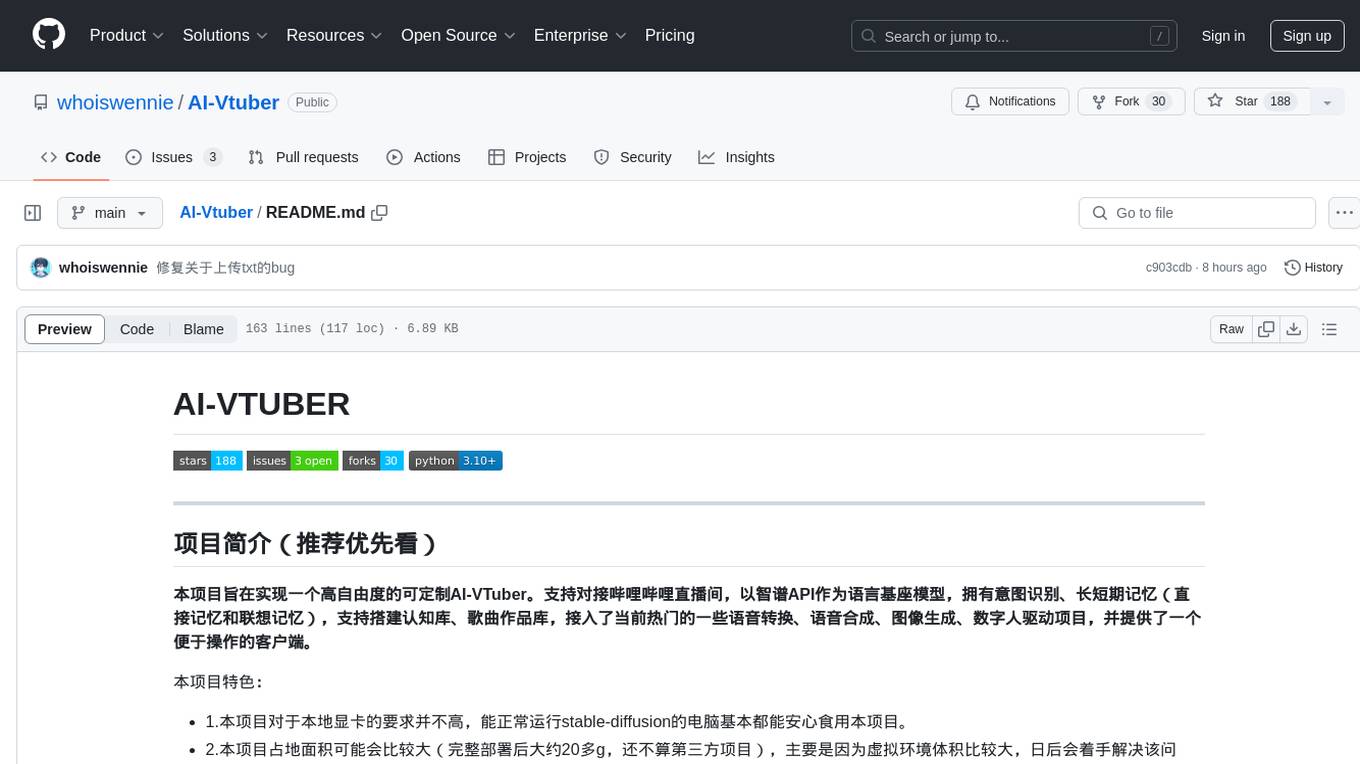
Task: Click the issues 3 open badge
Action: tap(292, 461)
